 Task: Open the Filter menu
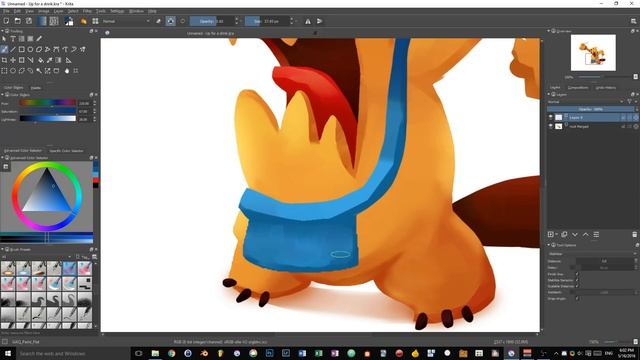click(87, 11)
